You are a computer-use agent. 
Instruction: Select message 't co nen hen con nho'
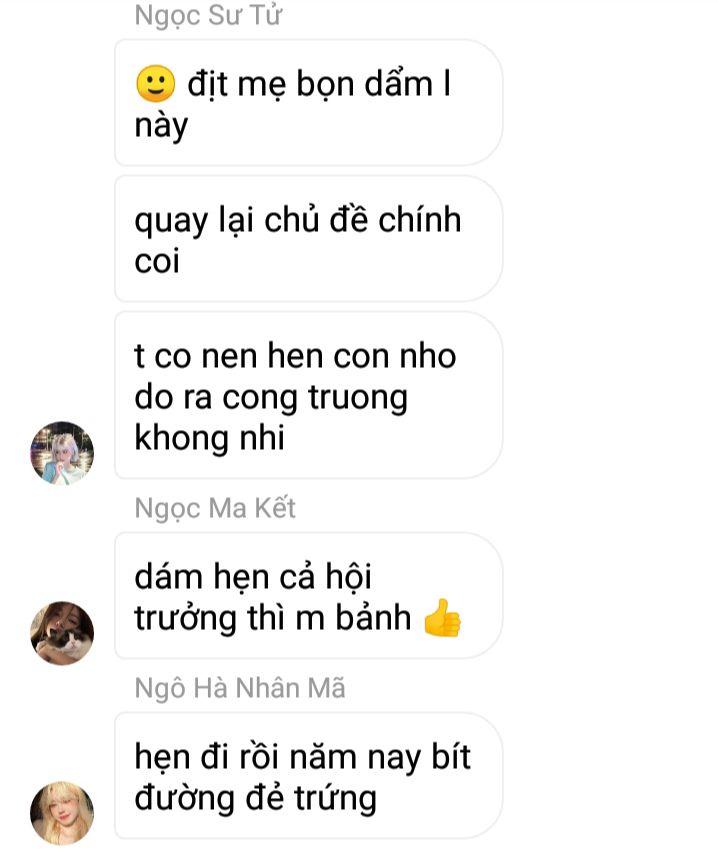coord(308,395)
